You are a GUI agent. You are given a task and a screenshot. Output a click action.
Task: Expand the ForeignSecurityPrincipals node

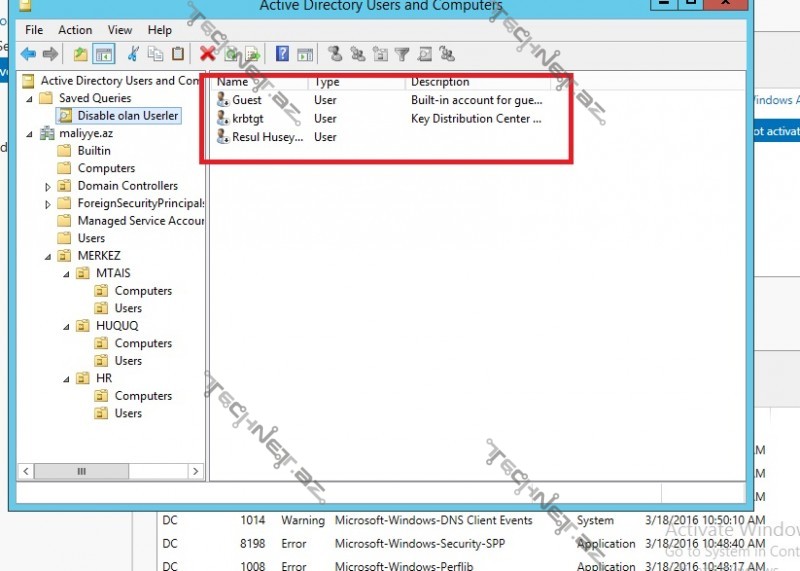pos(48,204)
